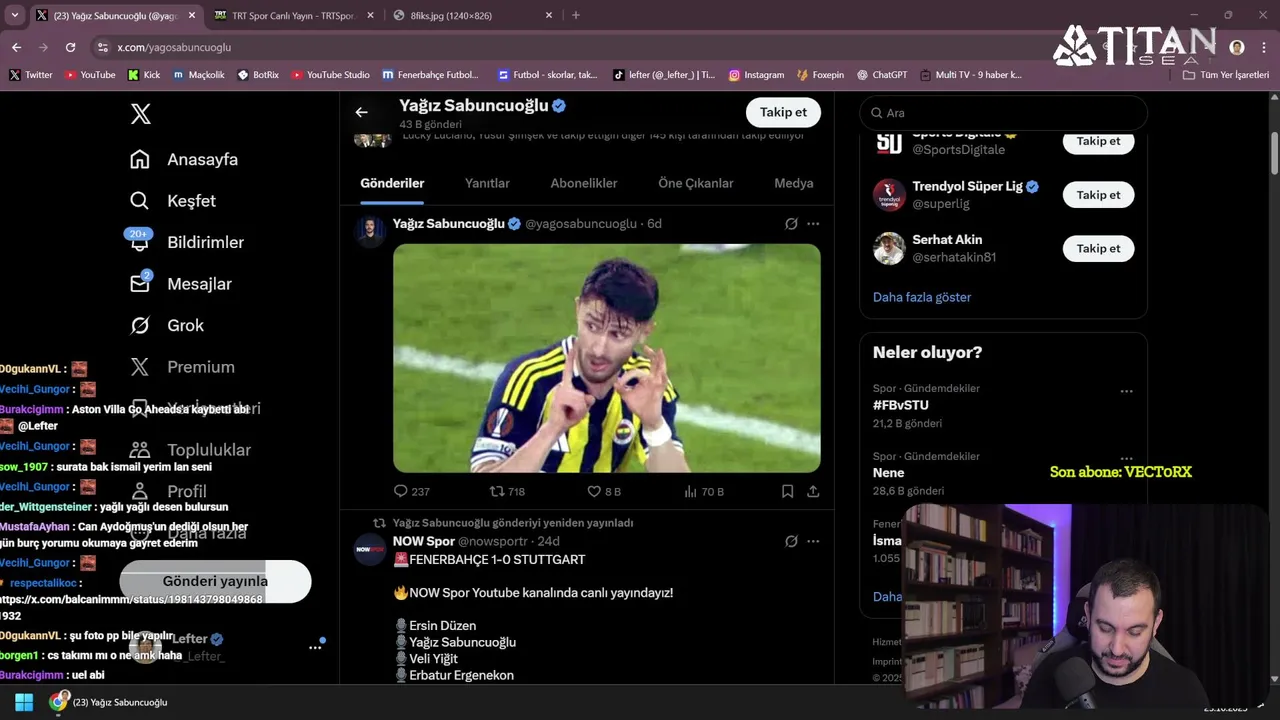This screenshot has width=1280, height=720.
Task: Follow Serhat Akin account
Action: [1098, 248]
